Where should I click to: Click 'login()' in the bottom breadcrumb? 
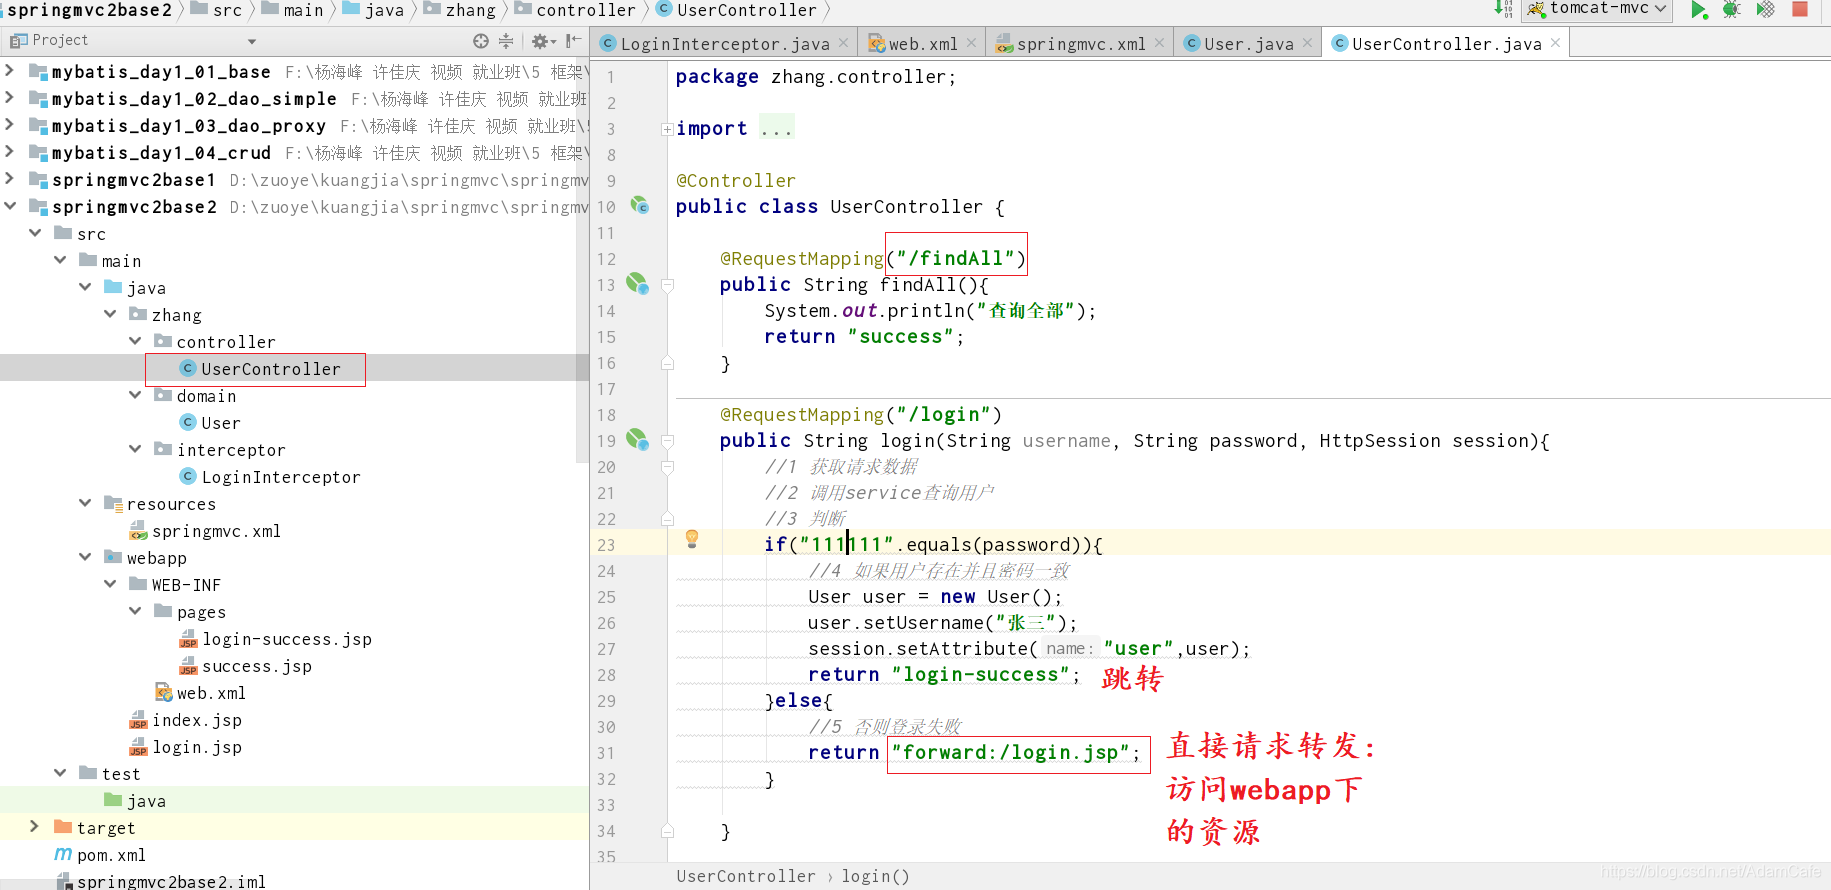[875, 876]
